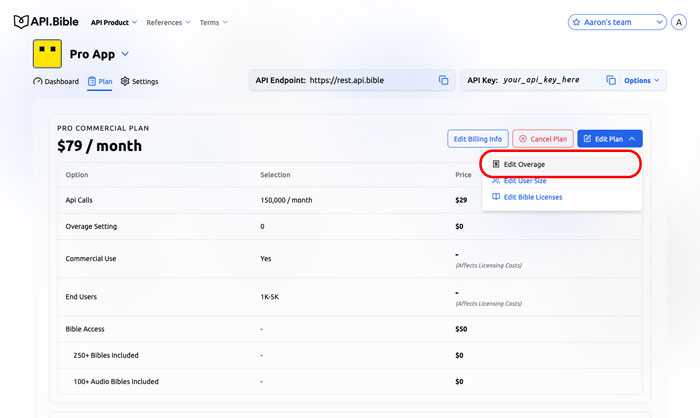Click Edit Billing Info button
The image size is (700, 418).
[478, 139]
